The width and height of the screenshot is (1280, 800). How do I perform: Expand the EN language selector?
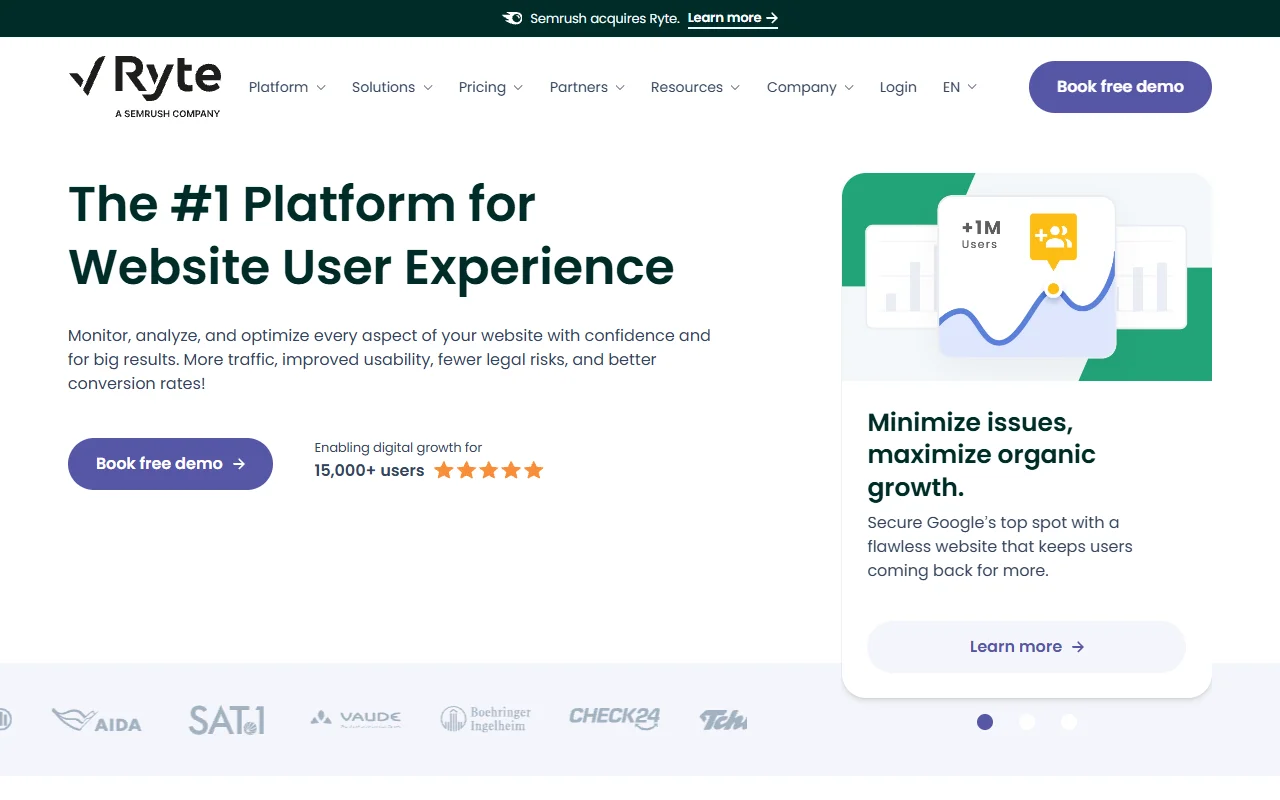point(958,87)
